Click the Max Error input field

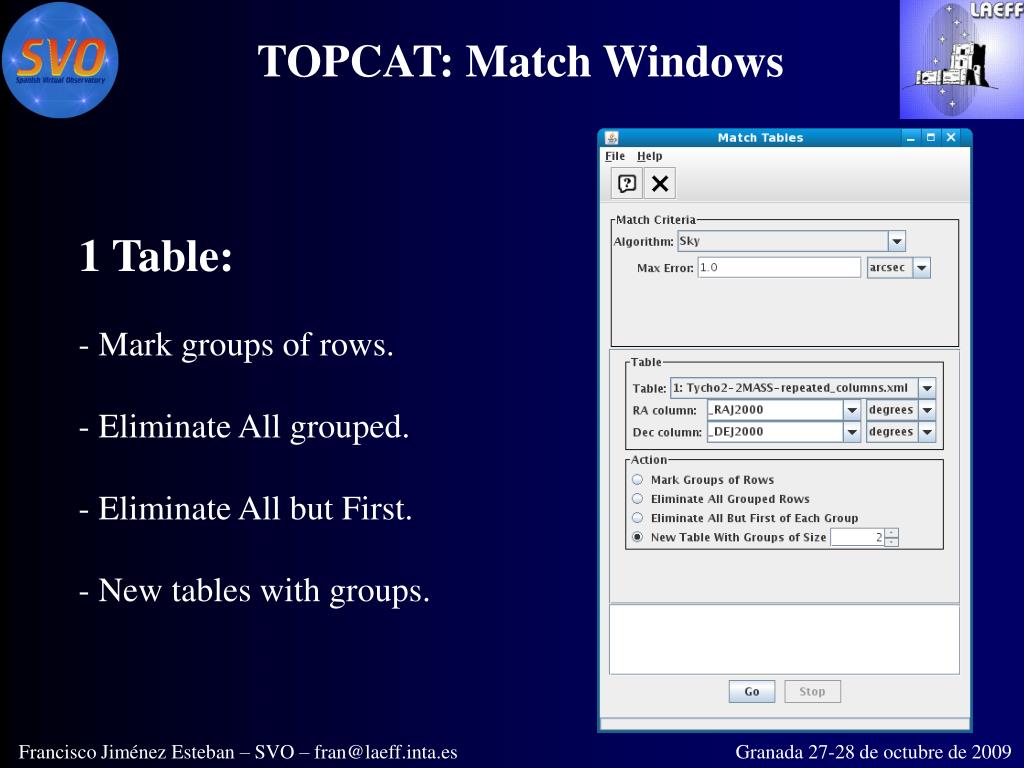(779, 268)
